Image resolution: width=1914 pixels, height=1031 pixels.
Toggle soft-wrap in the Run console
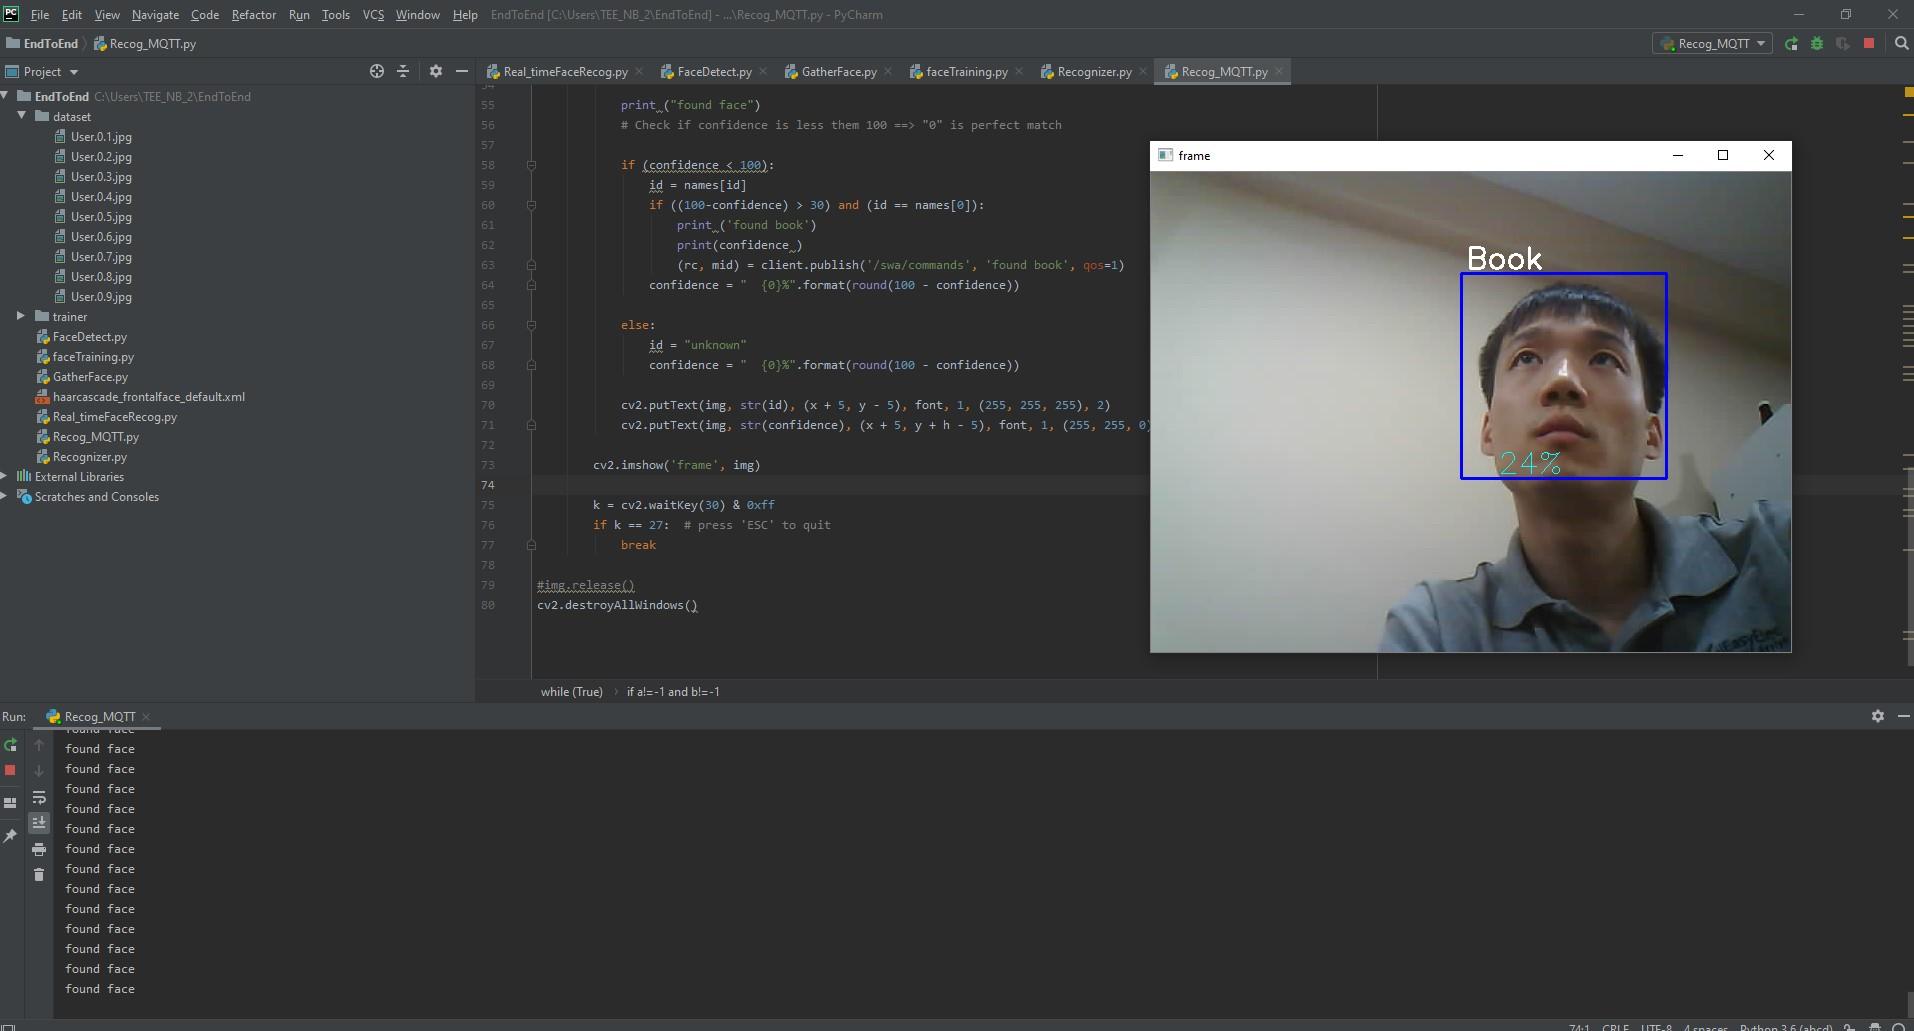(39, 798)
